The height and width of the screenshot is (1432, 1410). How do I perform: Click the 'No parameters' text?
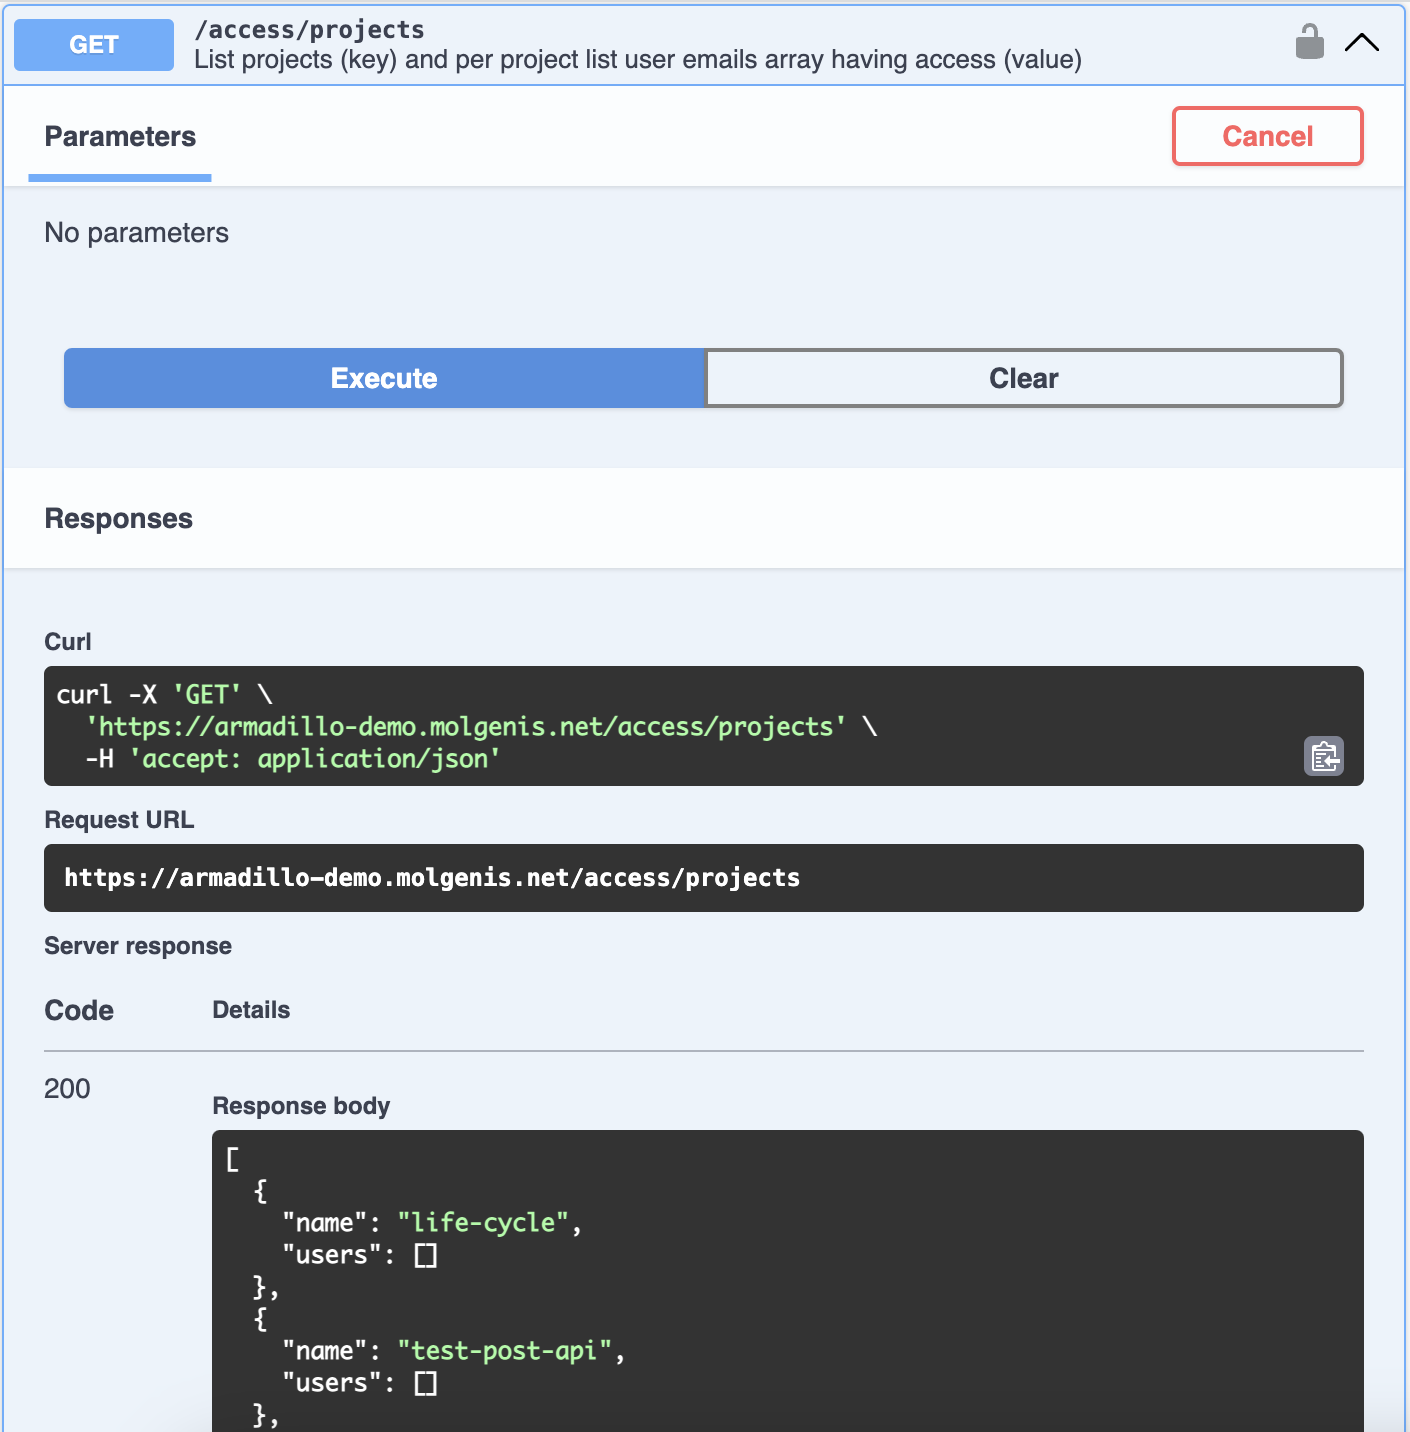[137, 233]
